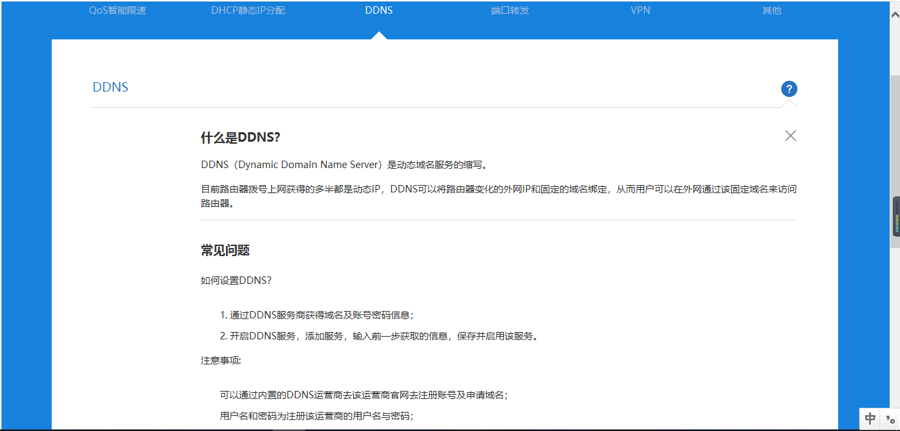Close the 什么是DDNS help panel

(x=790, y=136)
